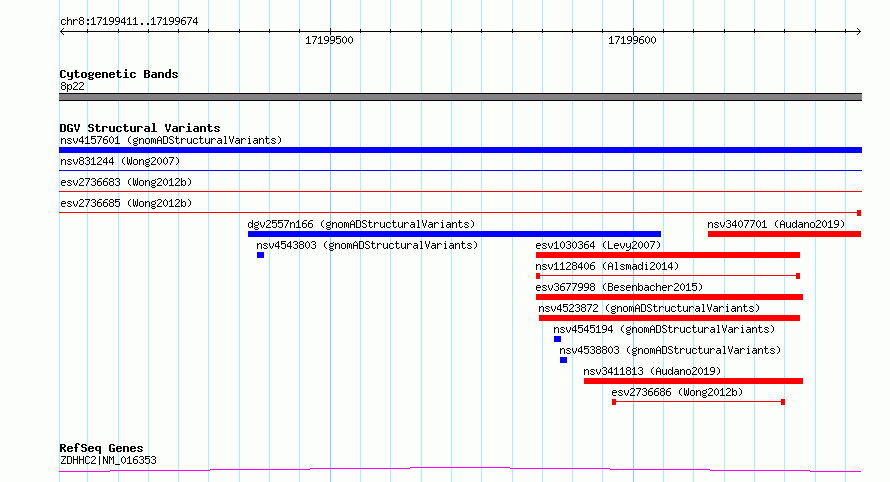Click the red bar of nsv3407701

(784, 234)
